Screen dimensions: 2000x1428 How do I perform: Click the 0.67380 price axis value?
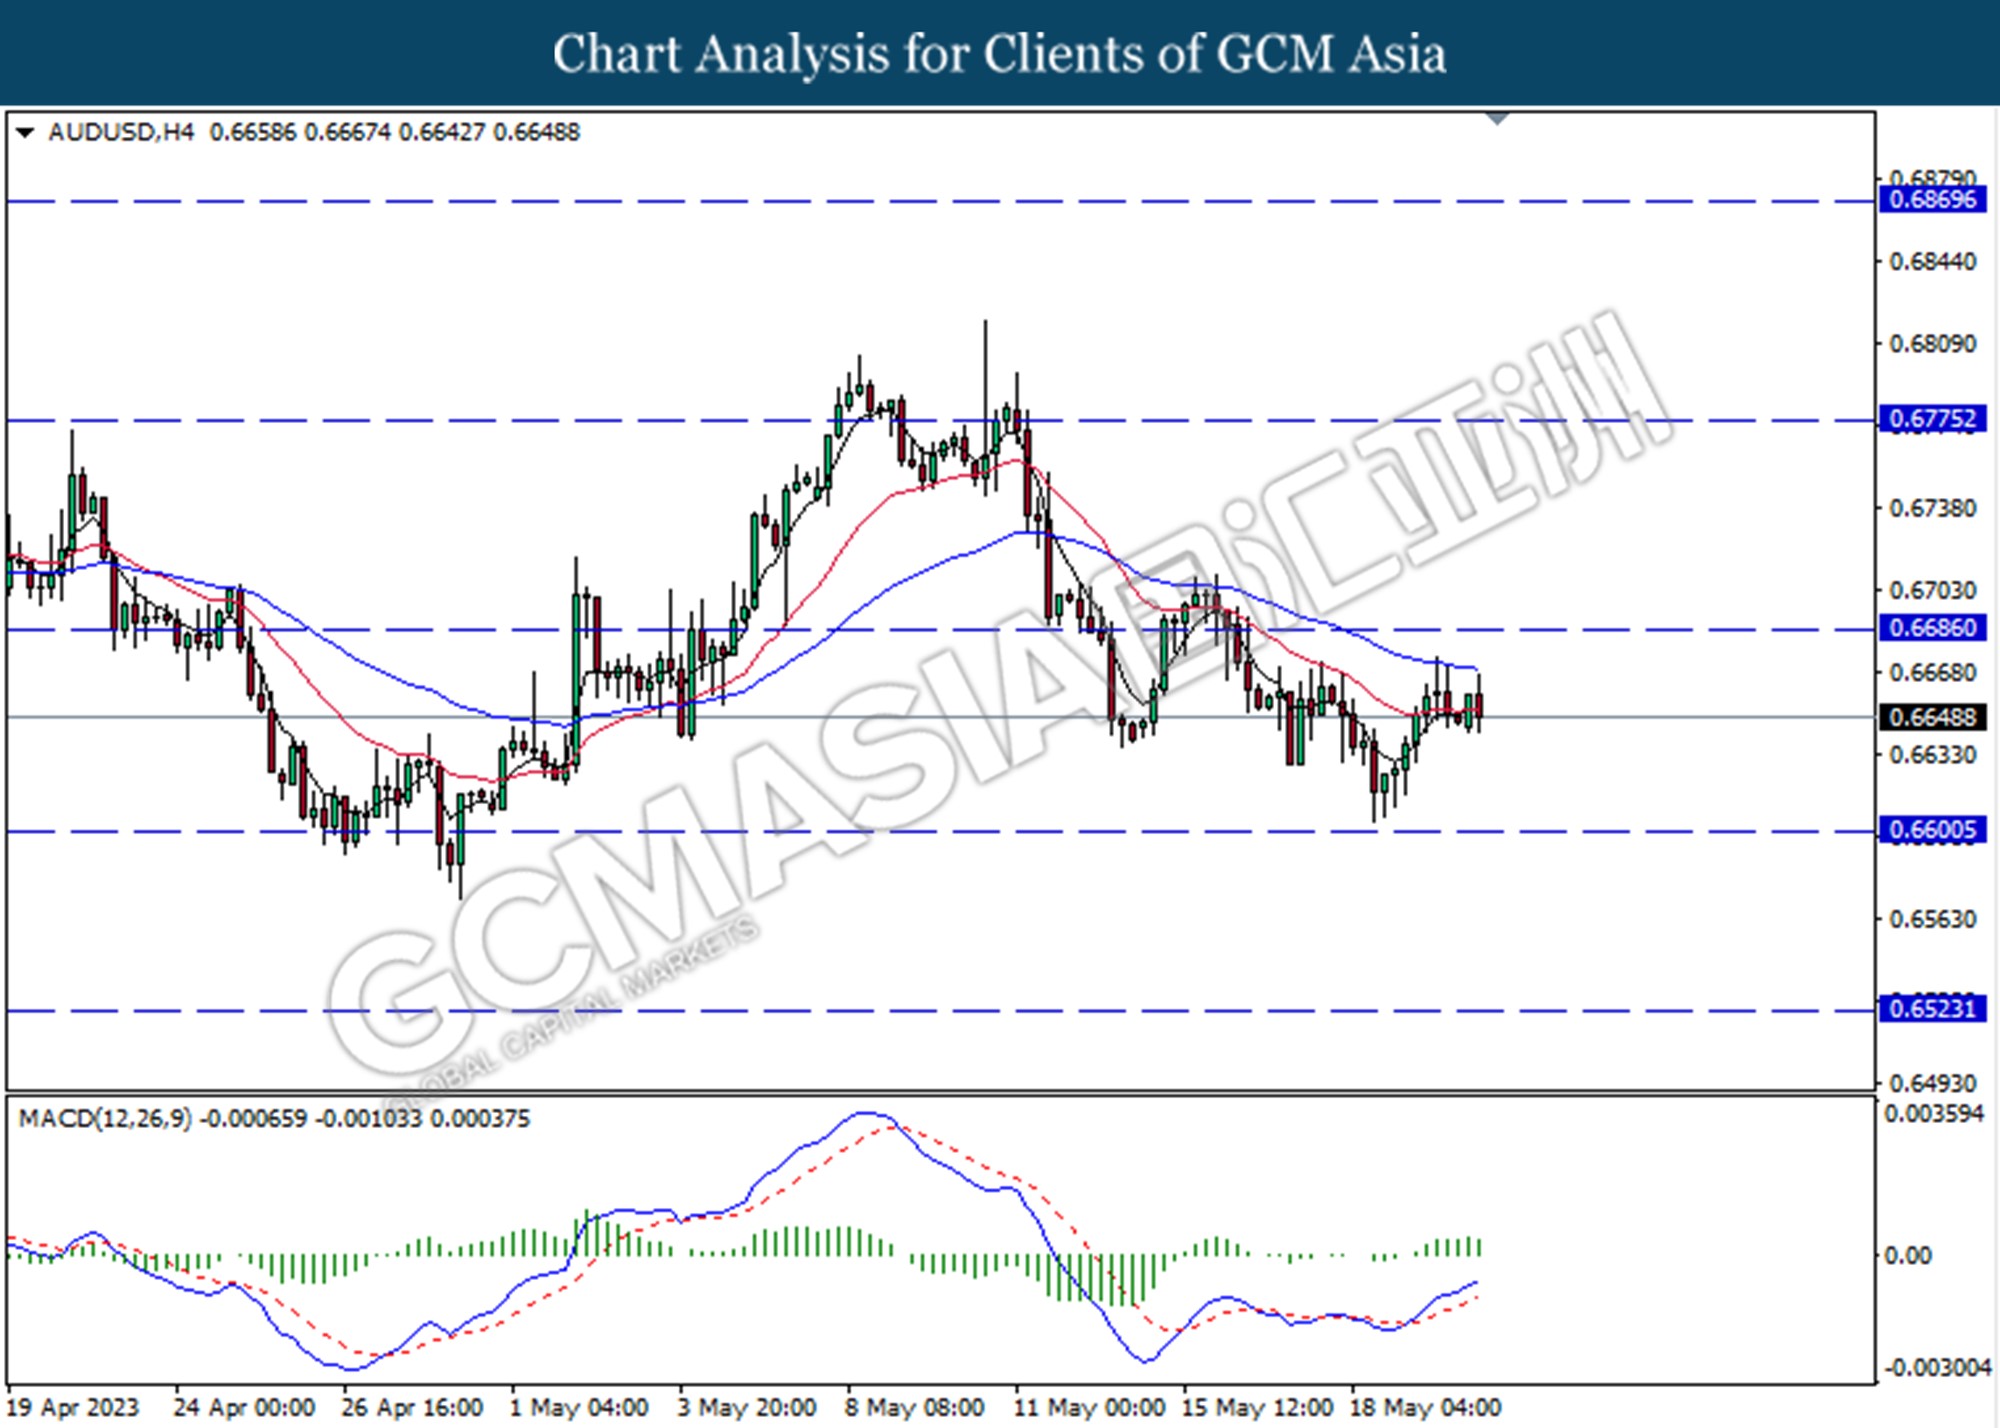click(x=1932, y=508)
